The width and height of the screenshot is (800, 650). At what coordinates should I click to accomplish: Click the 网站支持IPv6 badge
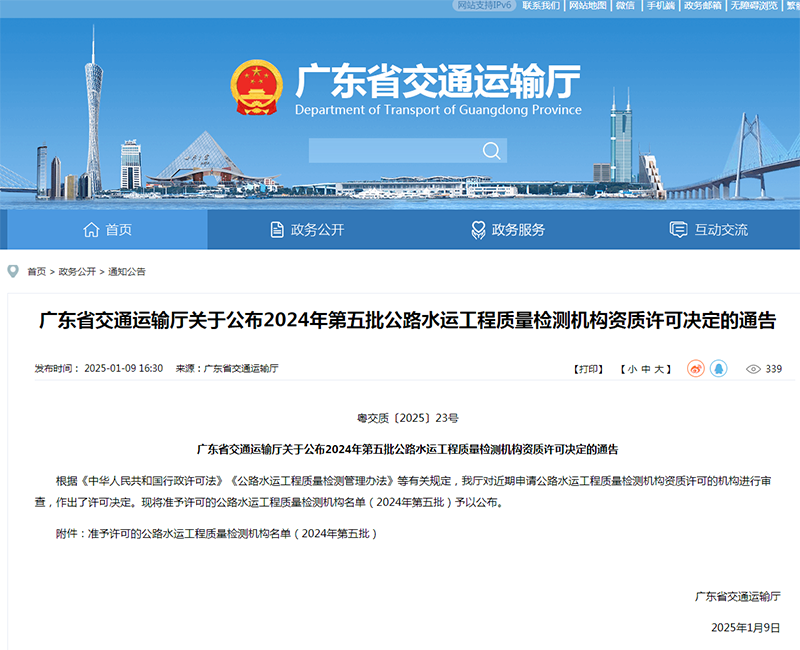[x=484, y=6]
